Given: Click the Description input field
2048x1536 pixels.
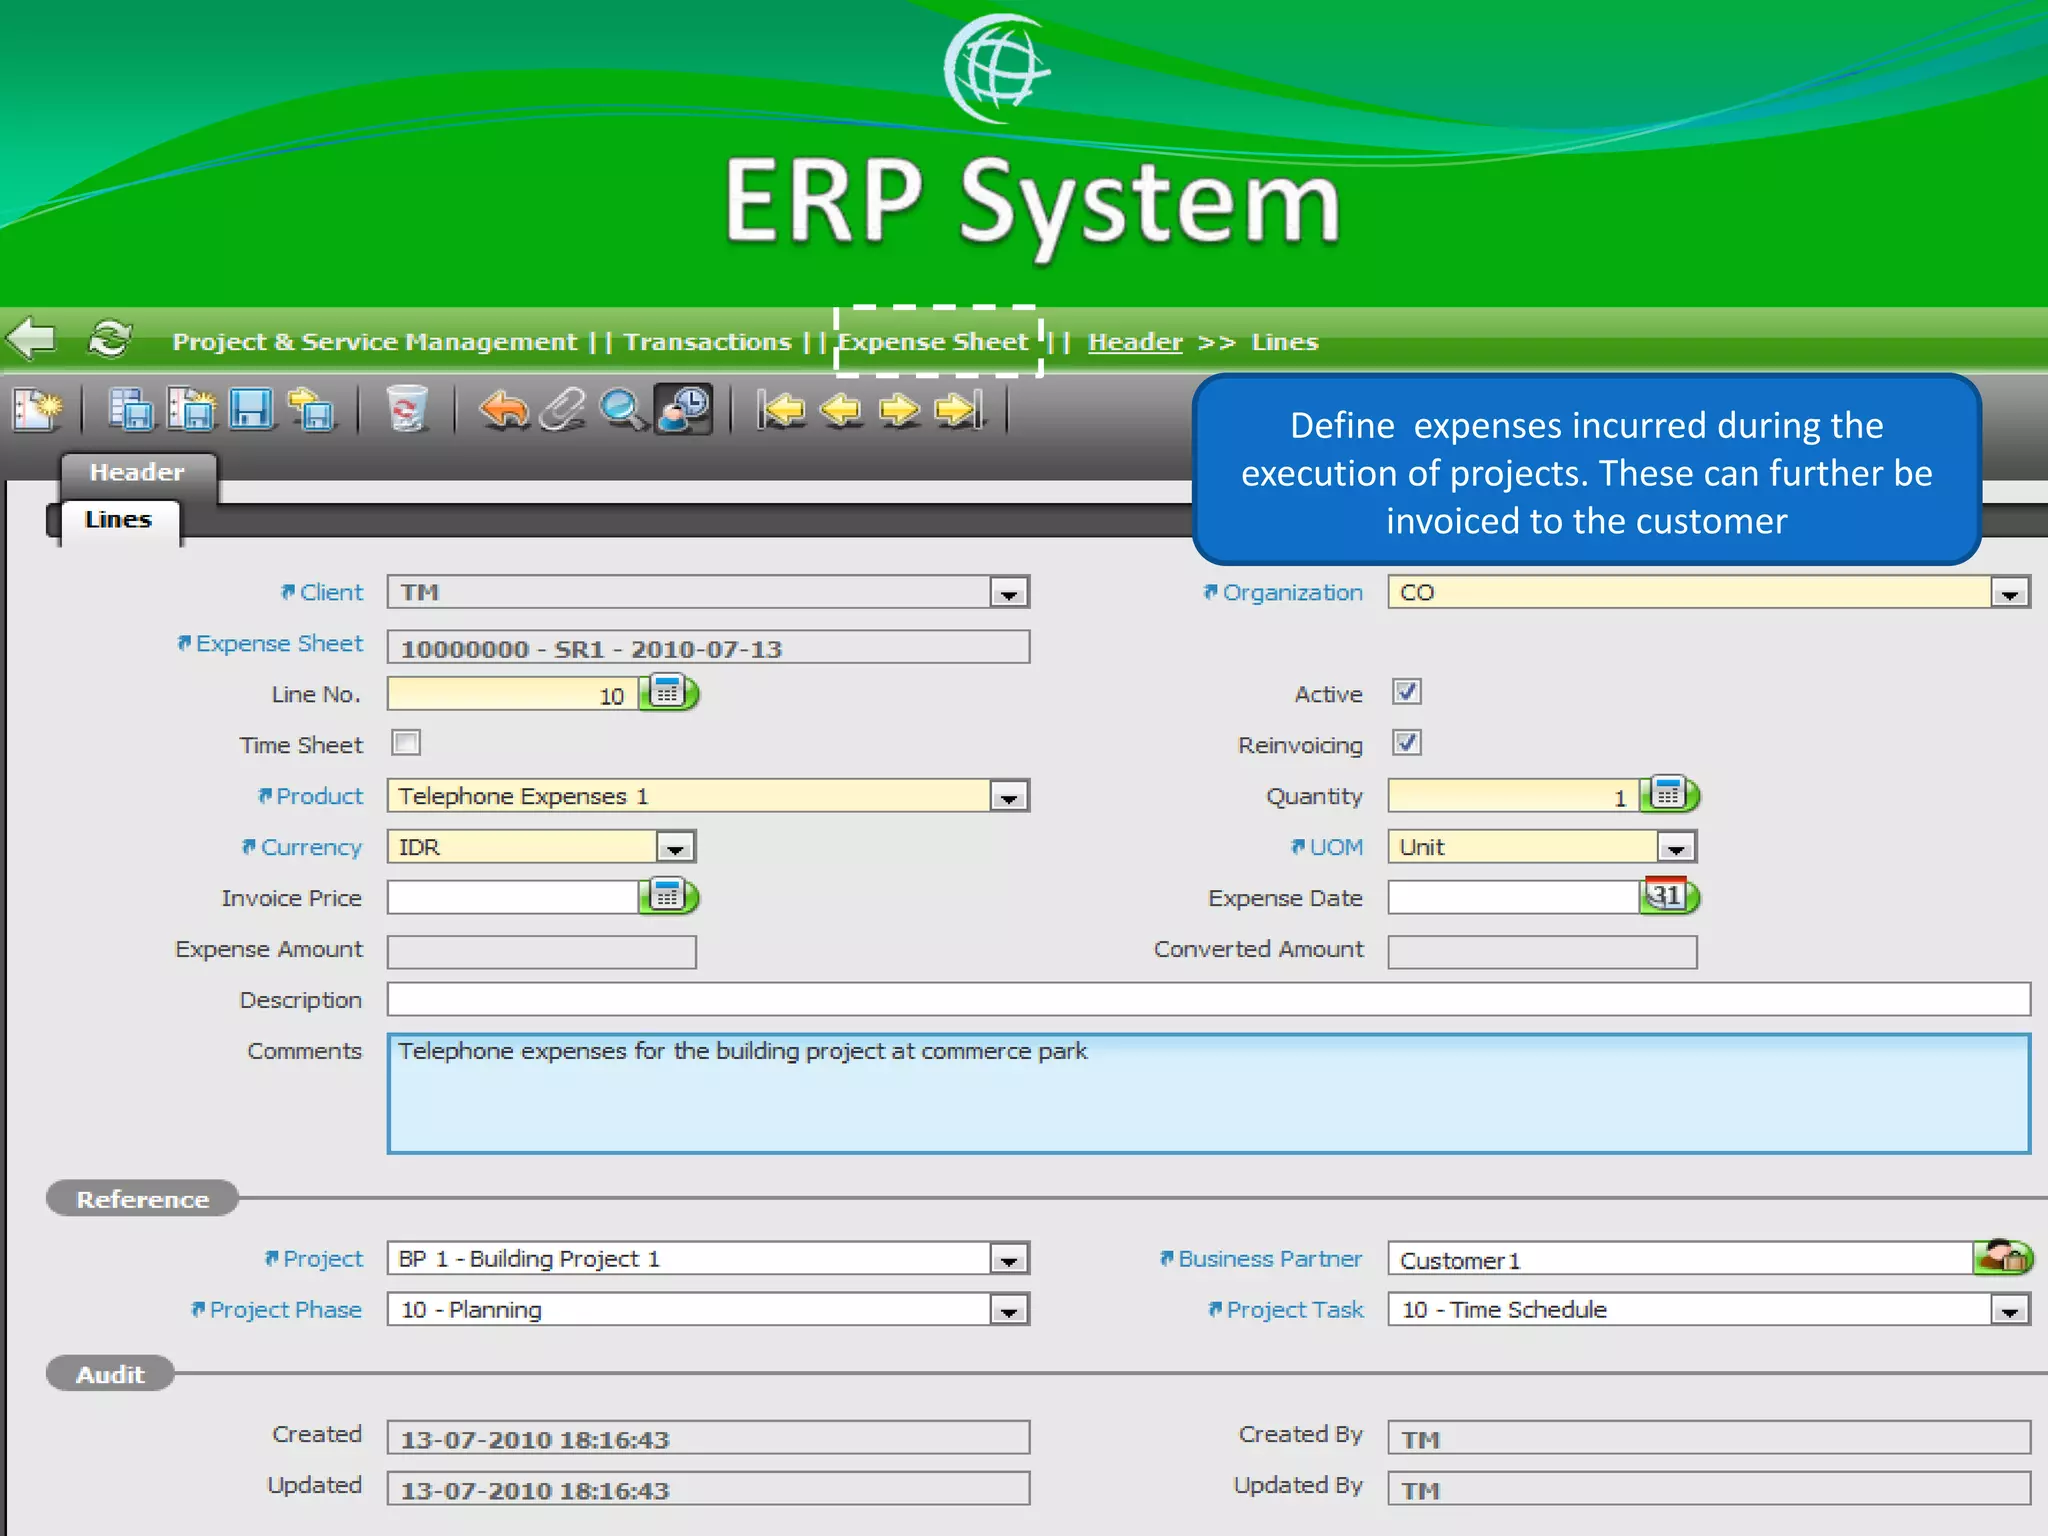Looking at the screenshot, I should (1209, 999).
